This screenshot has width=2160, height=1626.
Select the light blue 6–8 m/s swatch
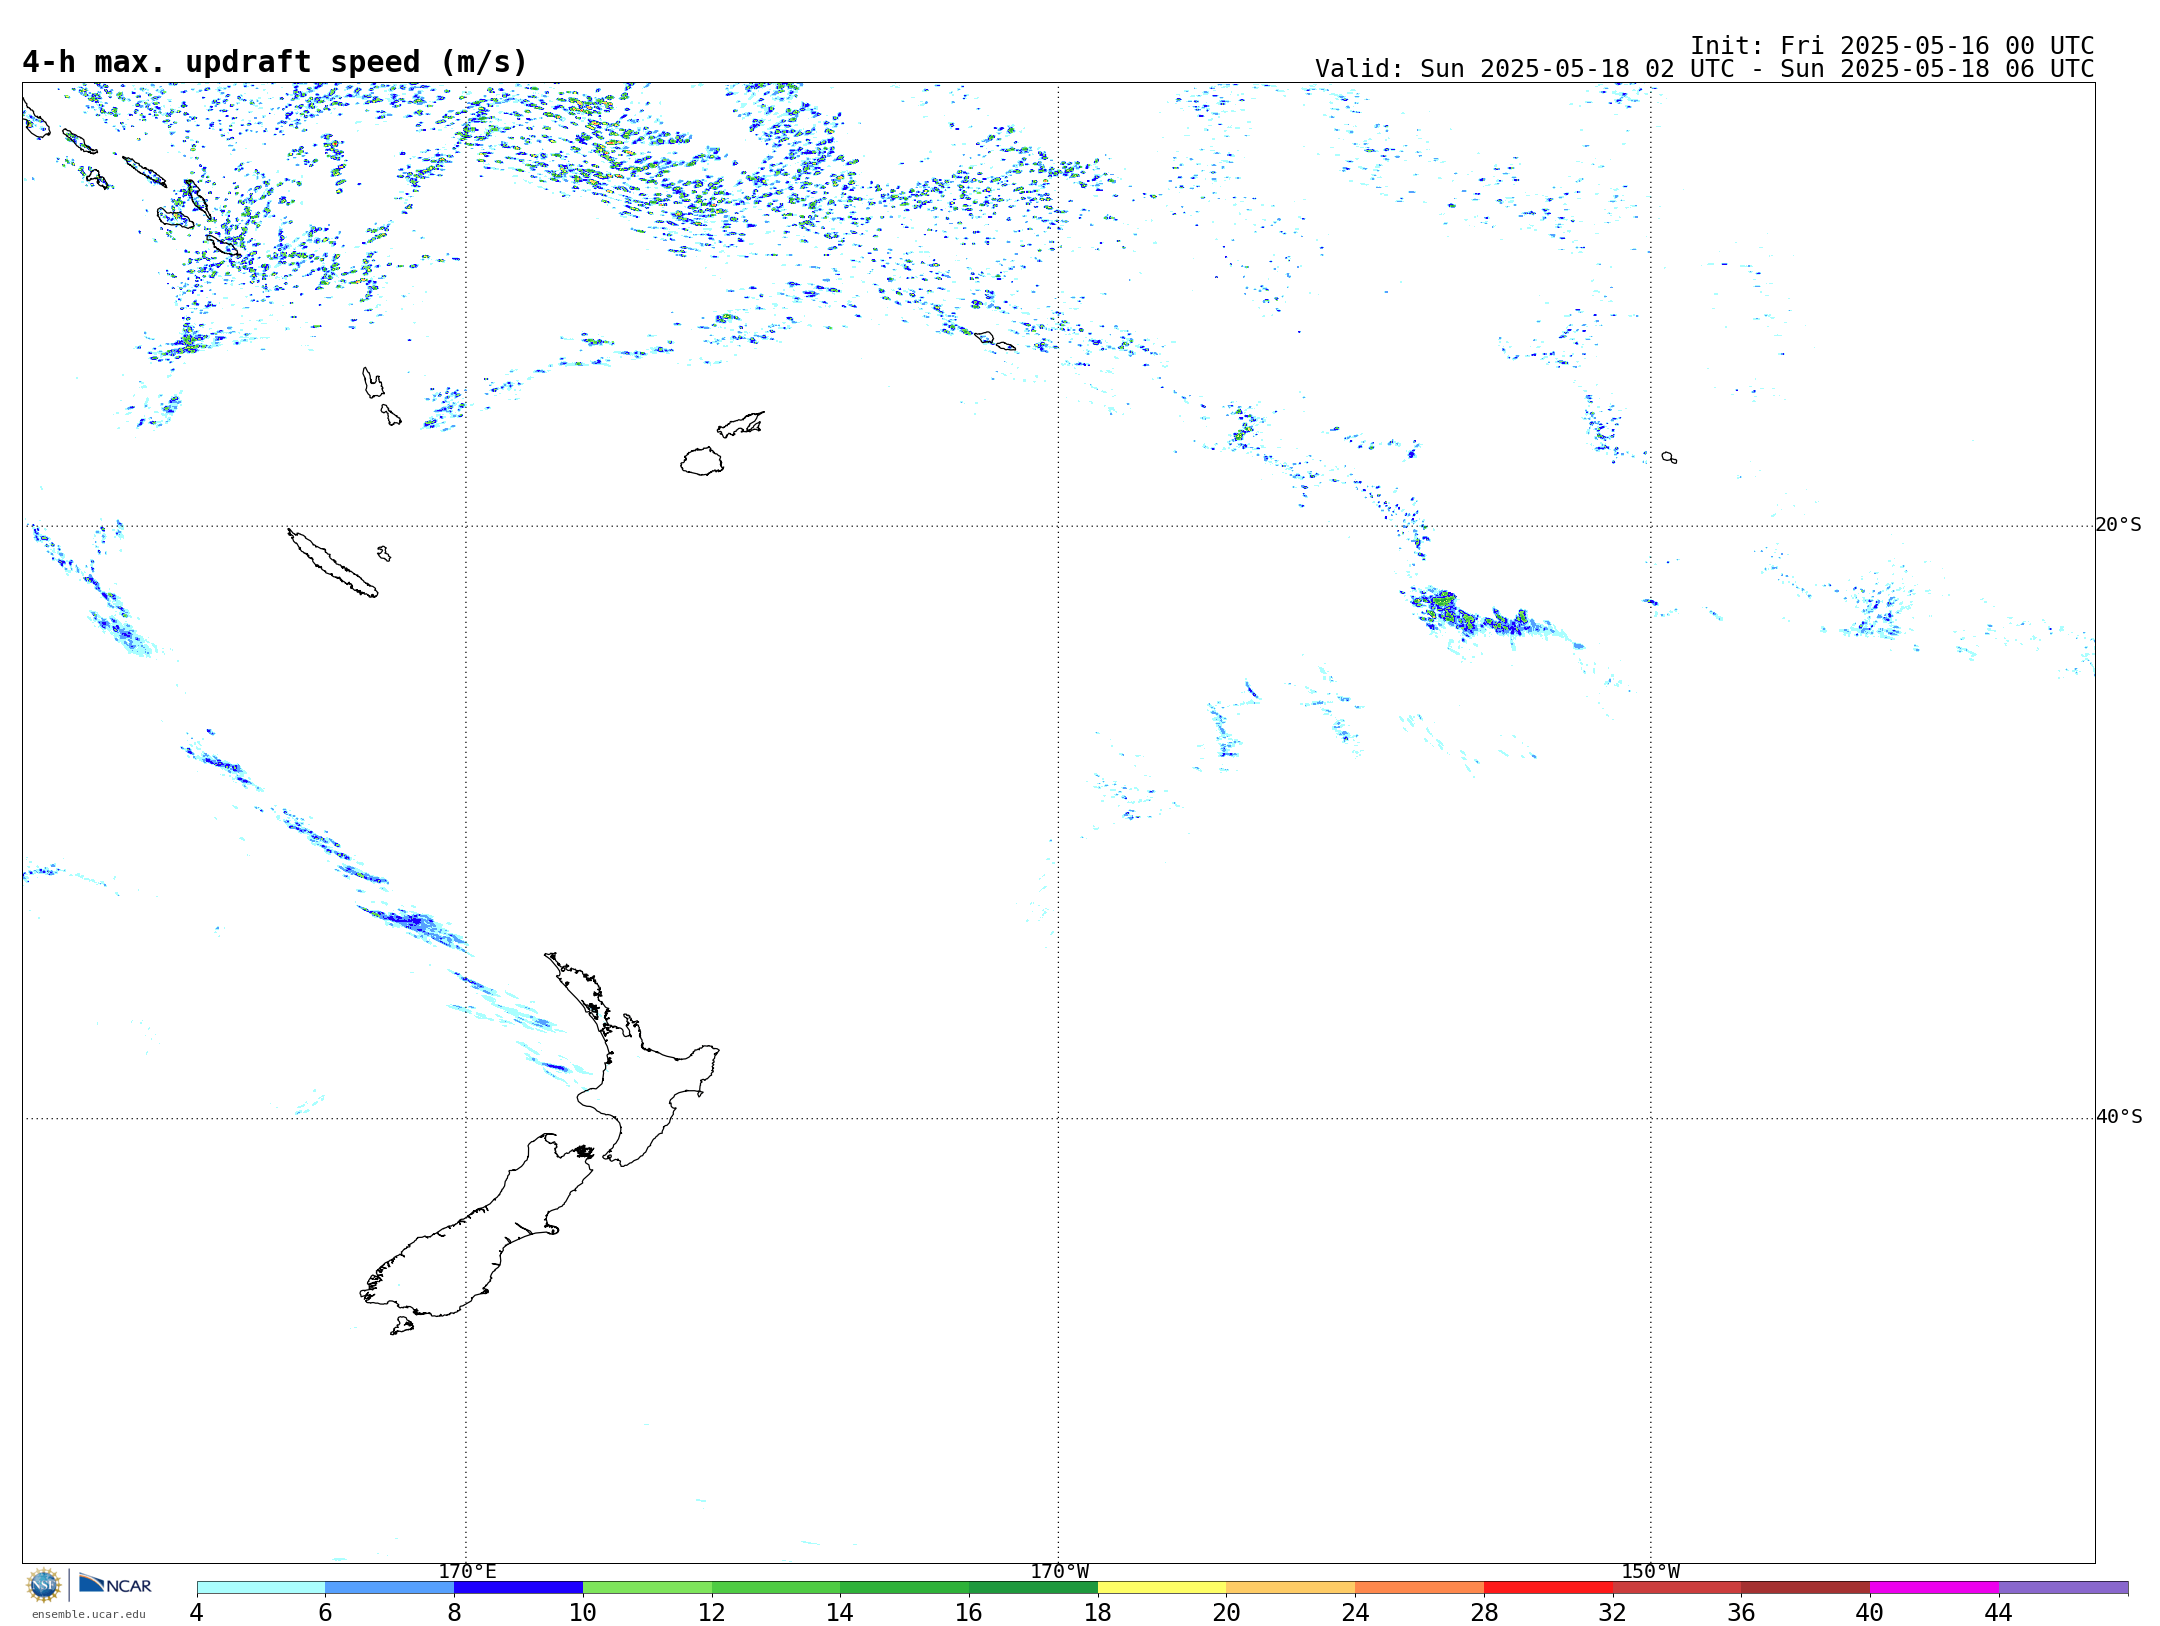point(390,1588)
